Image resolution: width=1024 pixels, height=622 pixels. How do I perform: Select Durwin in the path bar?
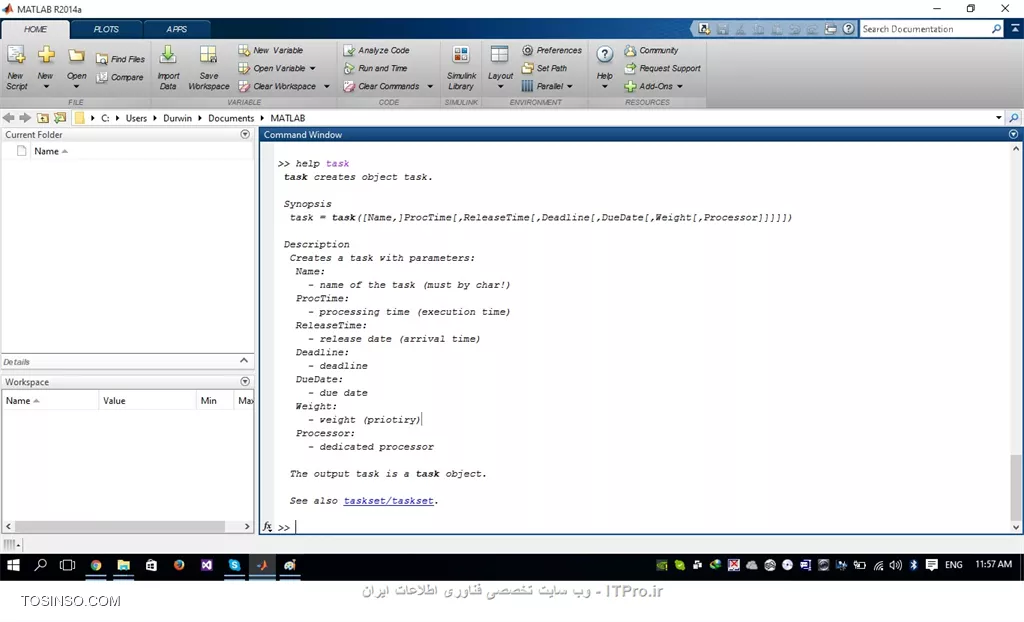[x=177, y=118]
